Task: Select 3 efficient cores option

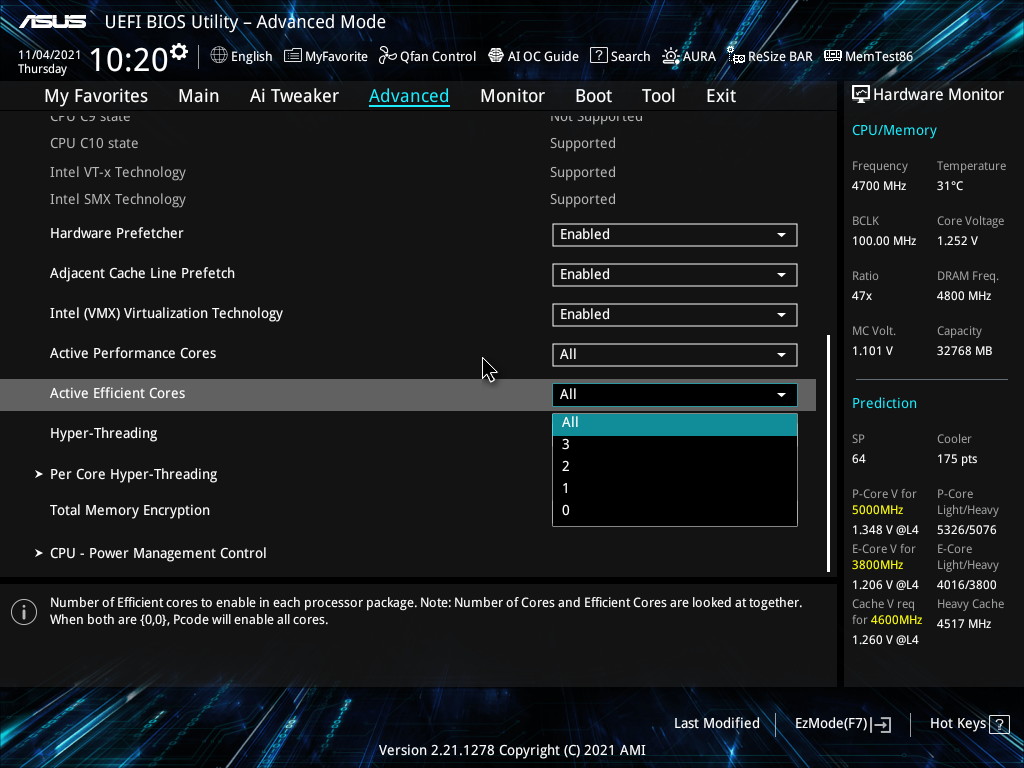Action: click(x=675, y=445)
